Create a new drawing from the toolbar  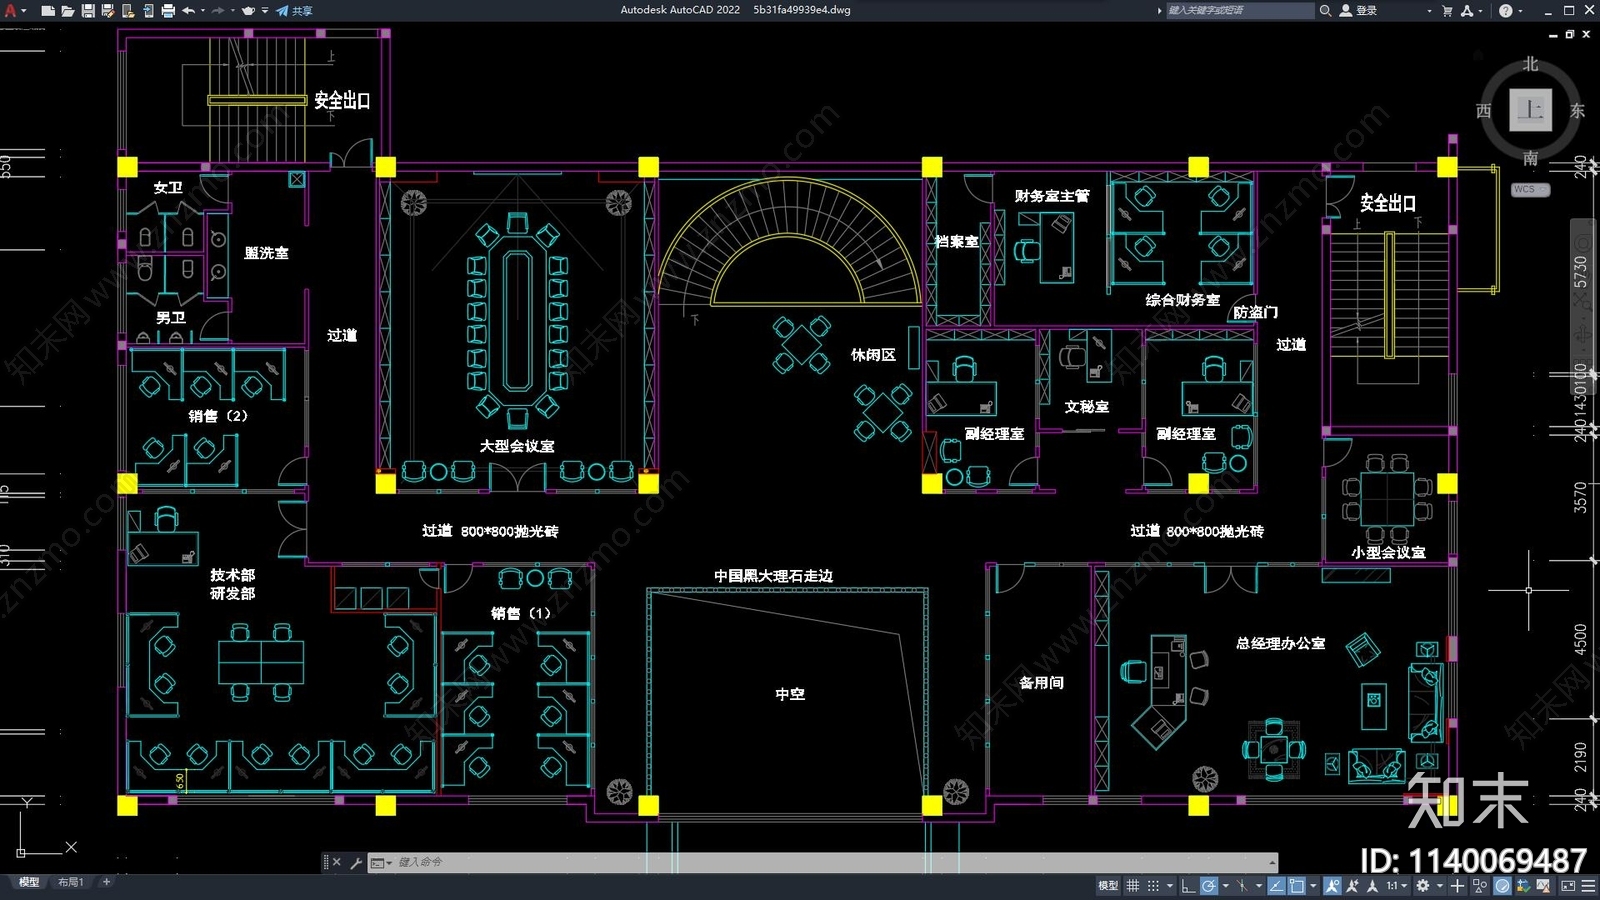48,10
